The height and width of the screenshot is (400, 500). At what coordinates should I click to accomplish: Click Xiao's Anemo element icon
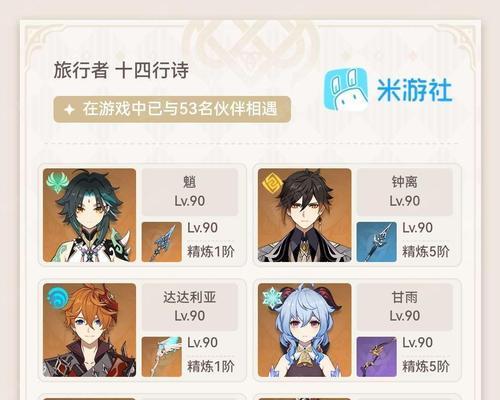click(x=57, y=182)
